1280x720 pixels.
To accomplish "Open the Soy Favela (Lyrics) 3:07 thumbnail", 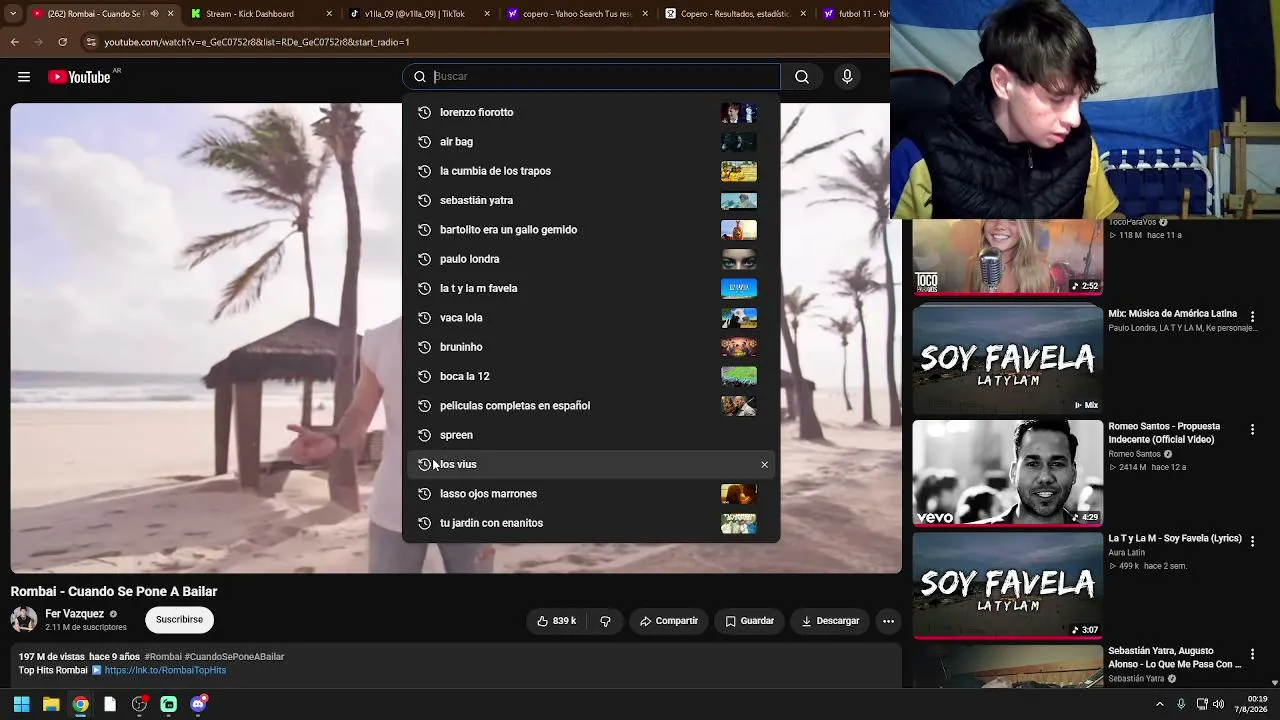I will click(x=1007, y=585).
